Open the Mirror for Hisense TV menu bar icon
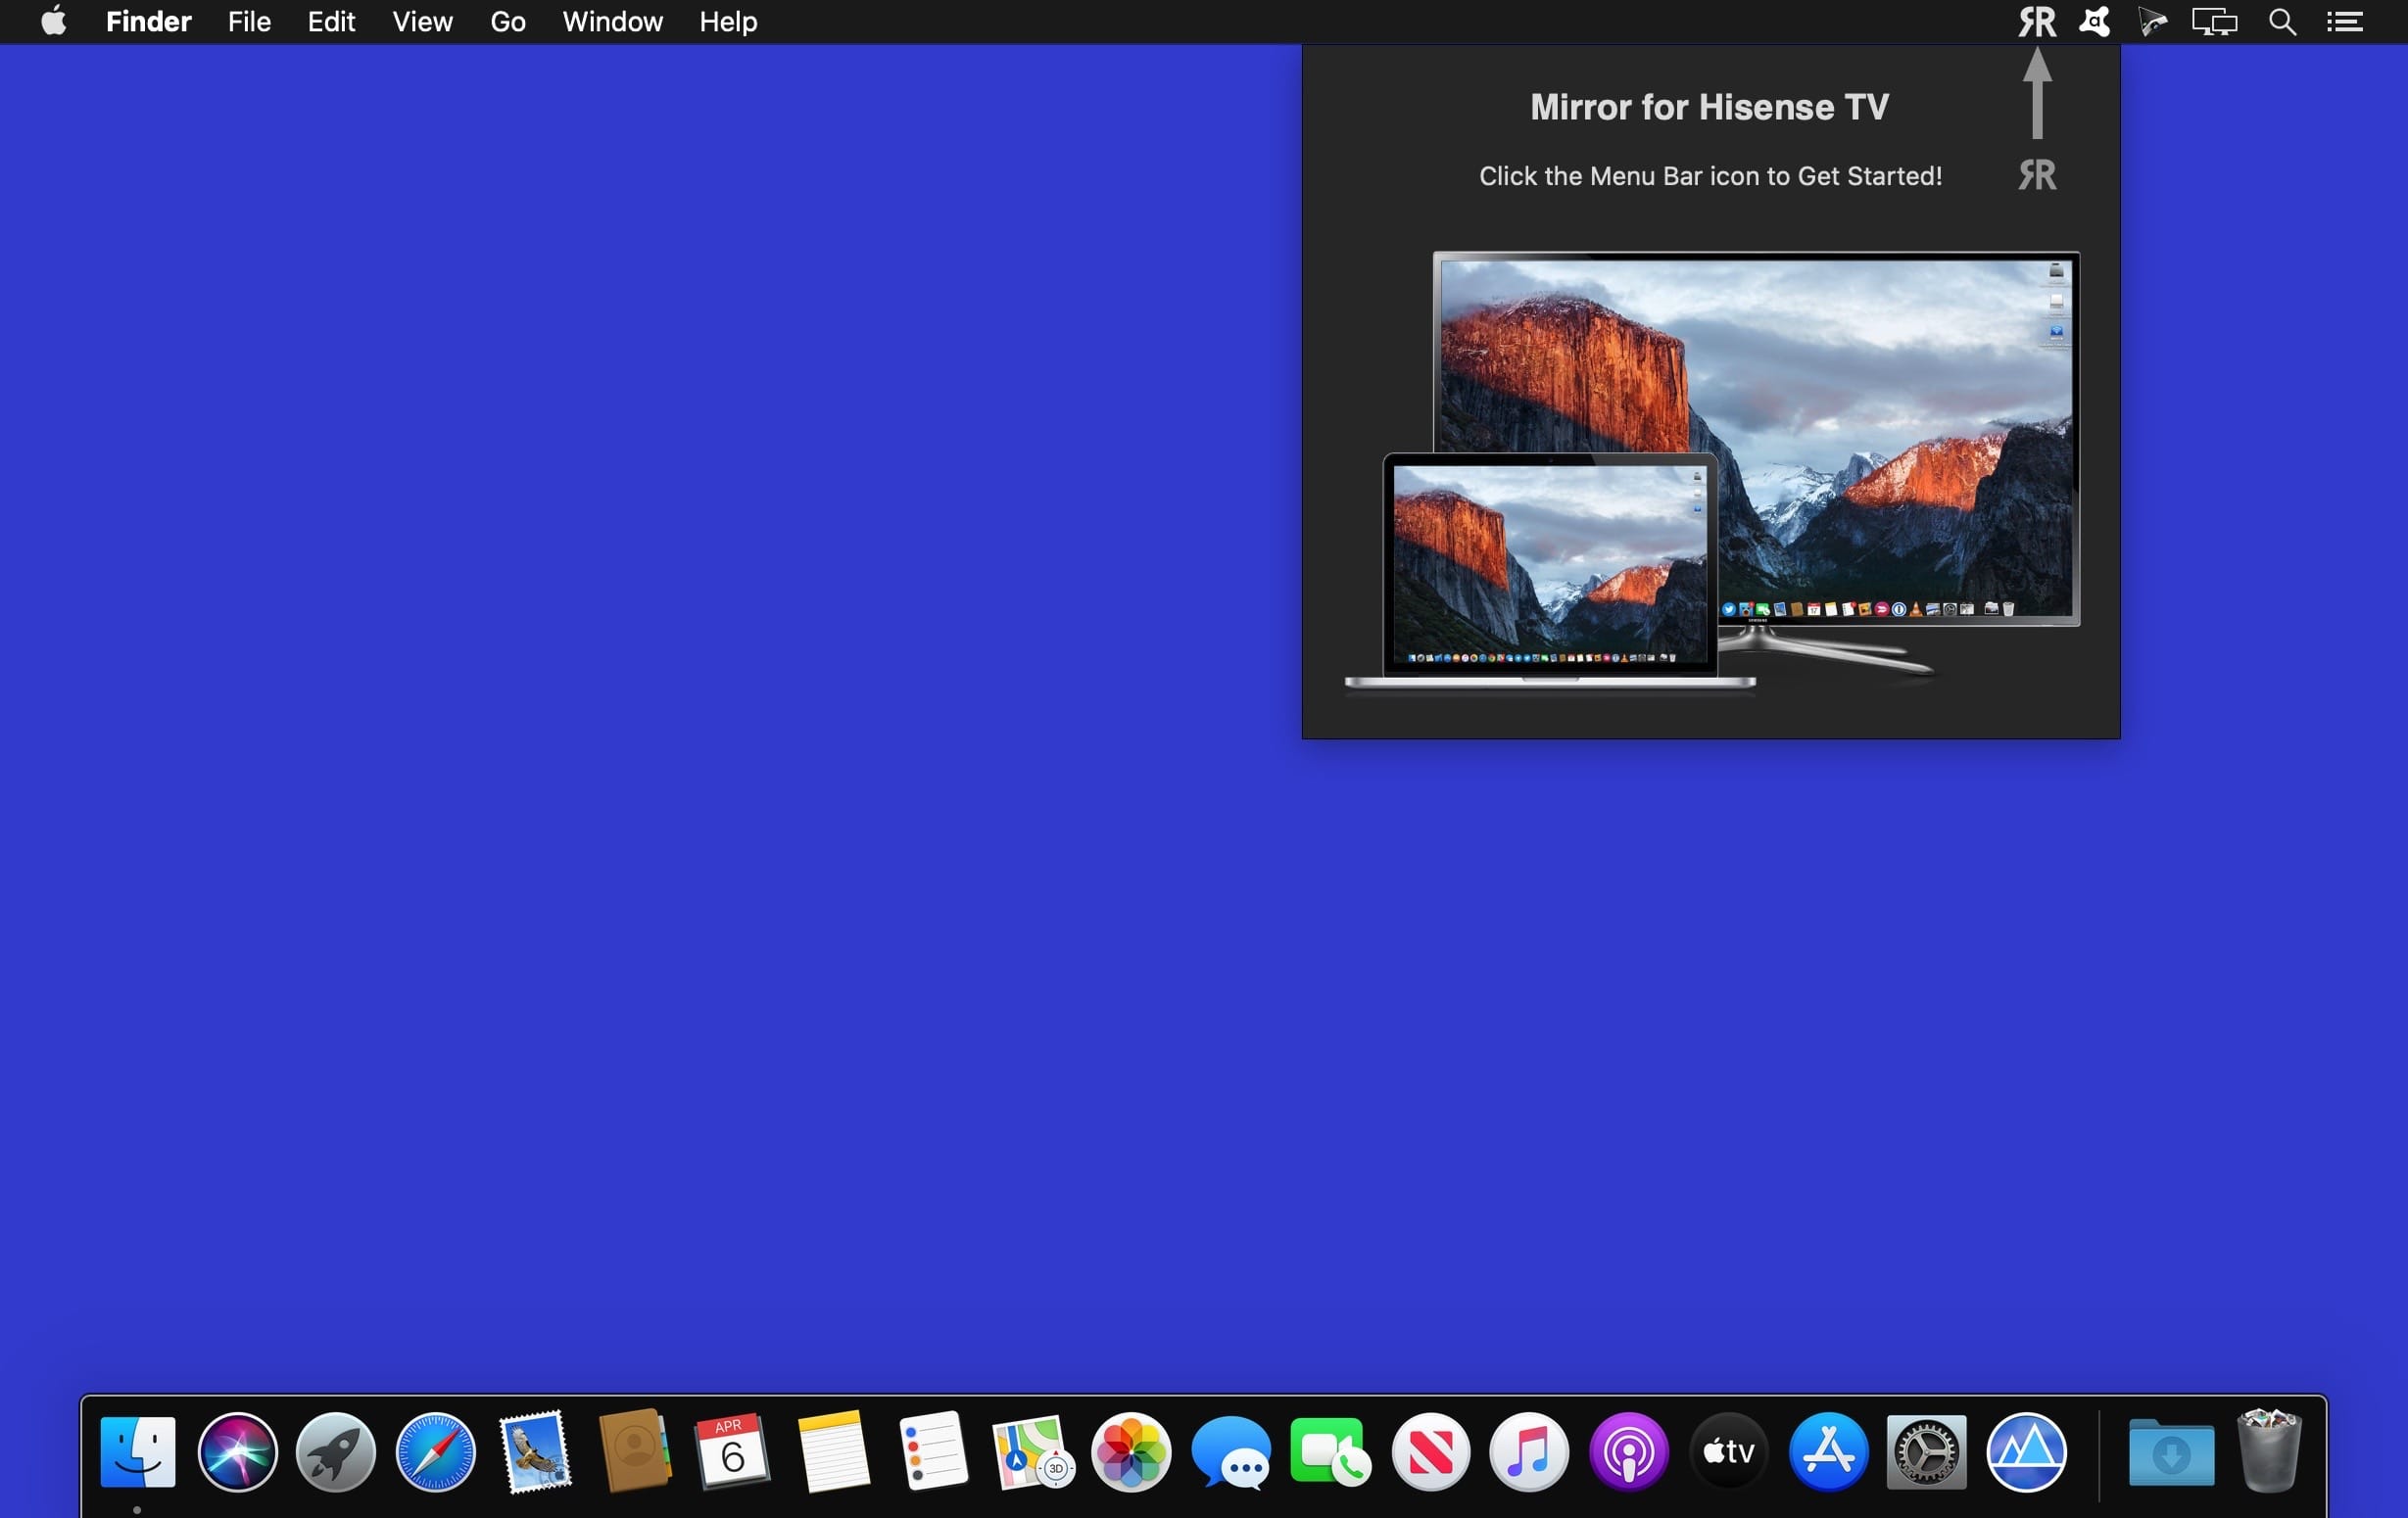 [2036, 21]
